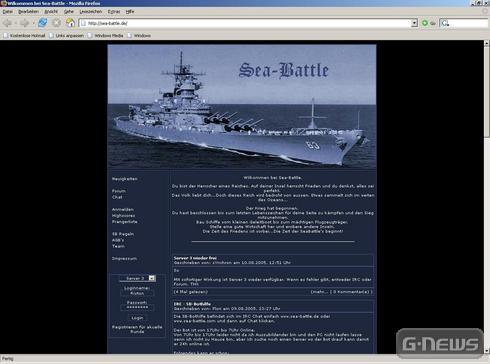
Task: Click the Willkommen bei Sea-Battle heading
Action: [x=273, y=177]
